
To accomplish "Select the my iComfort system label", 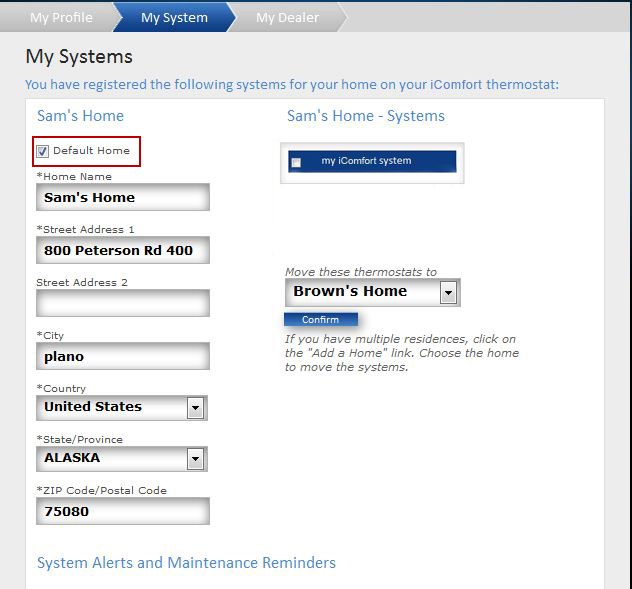I will point(366,161).
